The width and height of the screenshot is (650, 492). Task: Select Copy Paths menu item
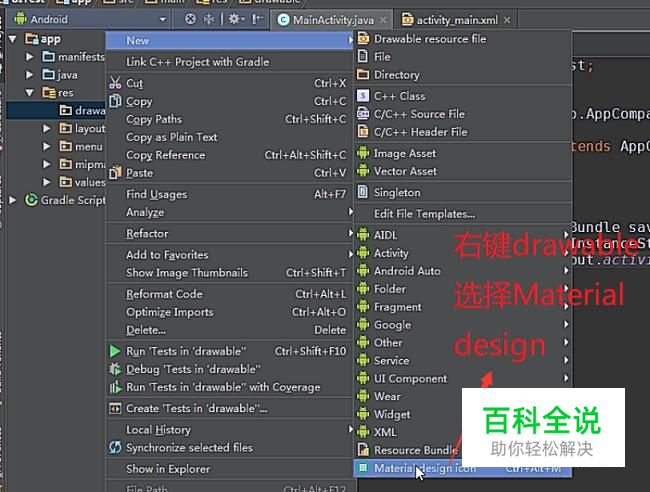[230, 119]
